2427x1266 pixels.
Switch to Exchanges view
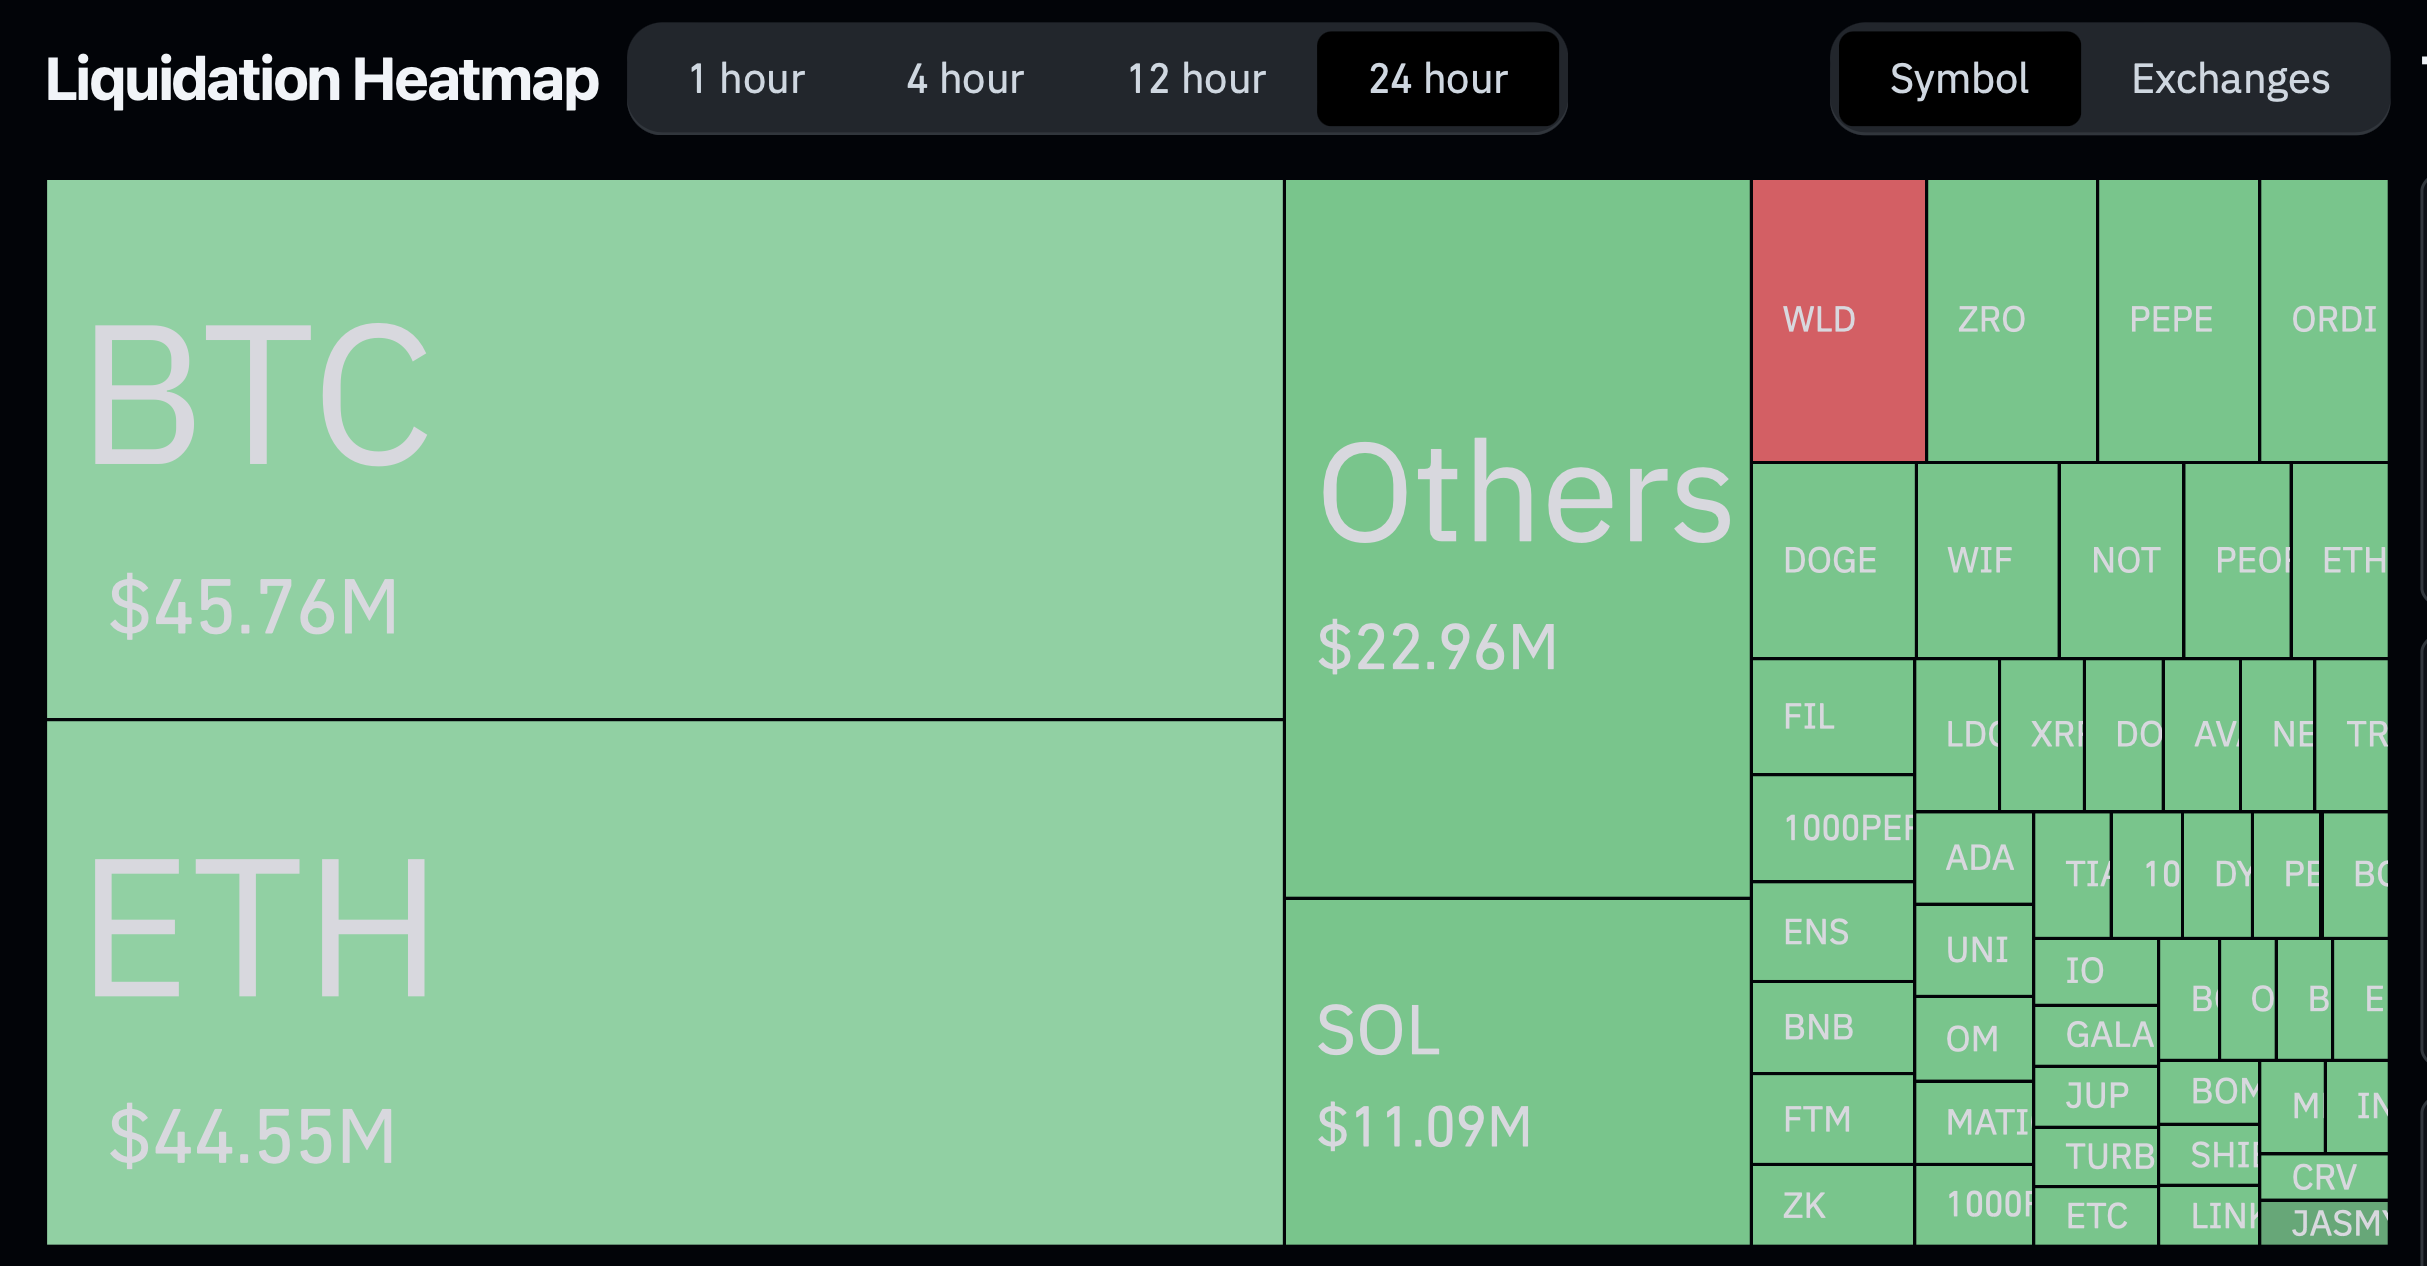coord(2231,79)
